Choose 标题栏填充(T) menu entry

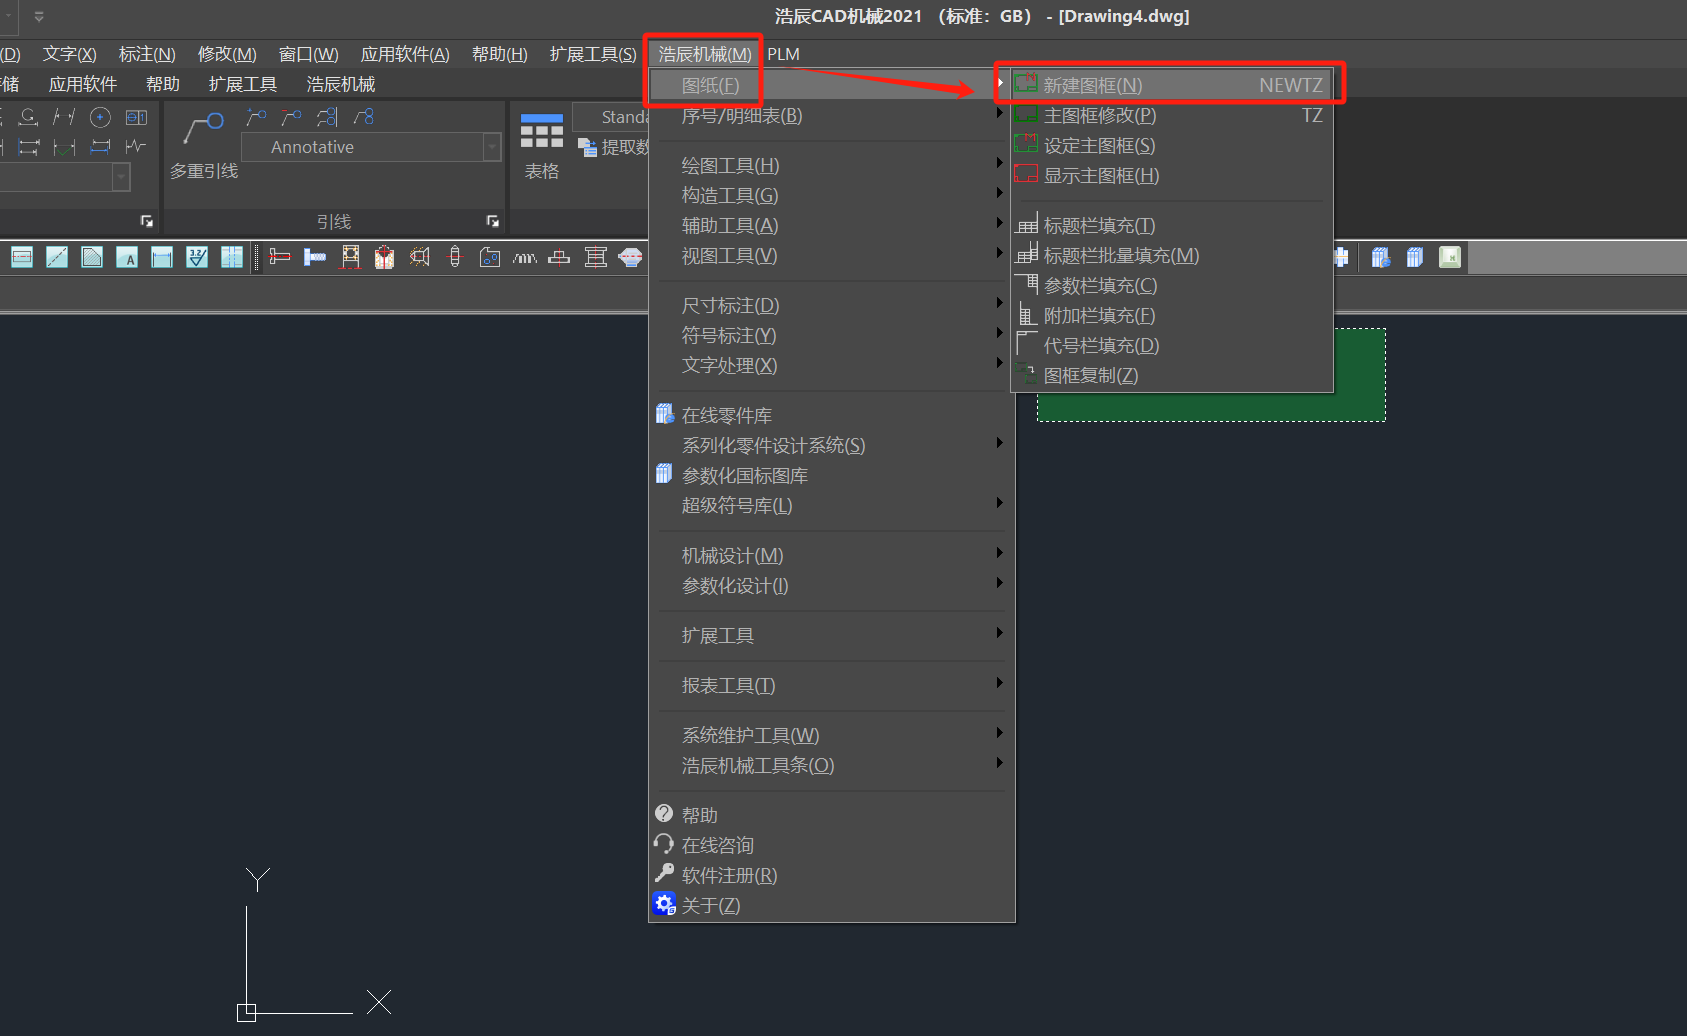(1171, 226)
